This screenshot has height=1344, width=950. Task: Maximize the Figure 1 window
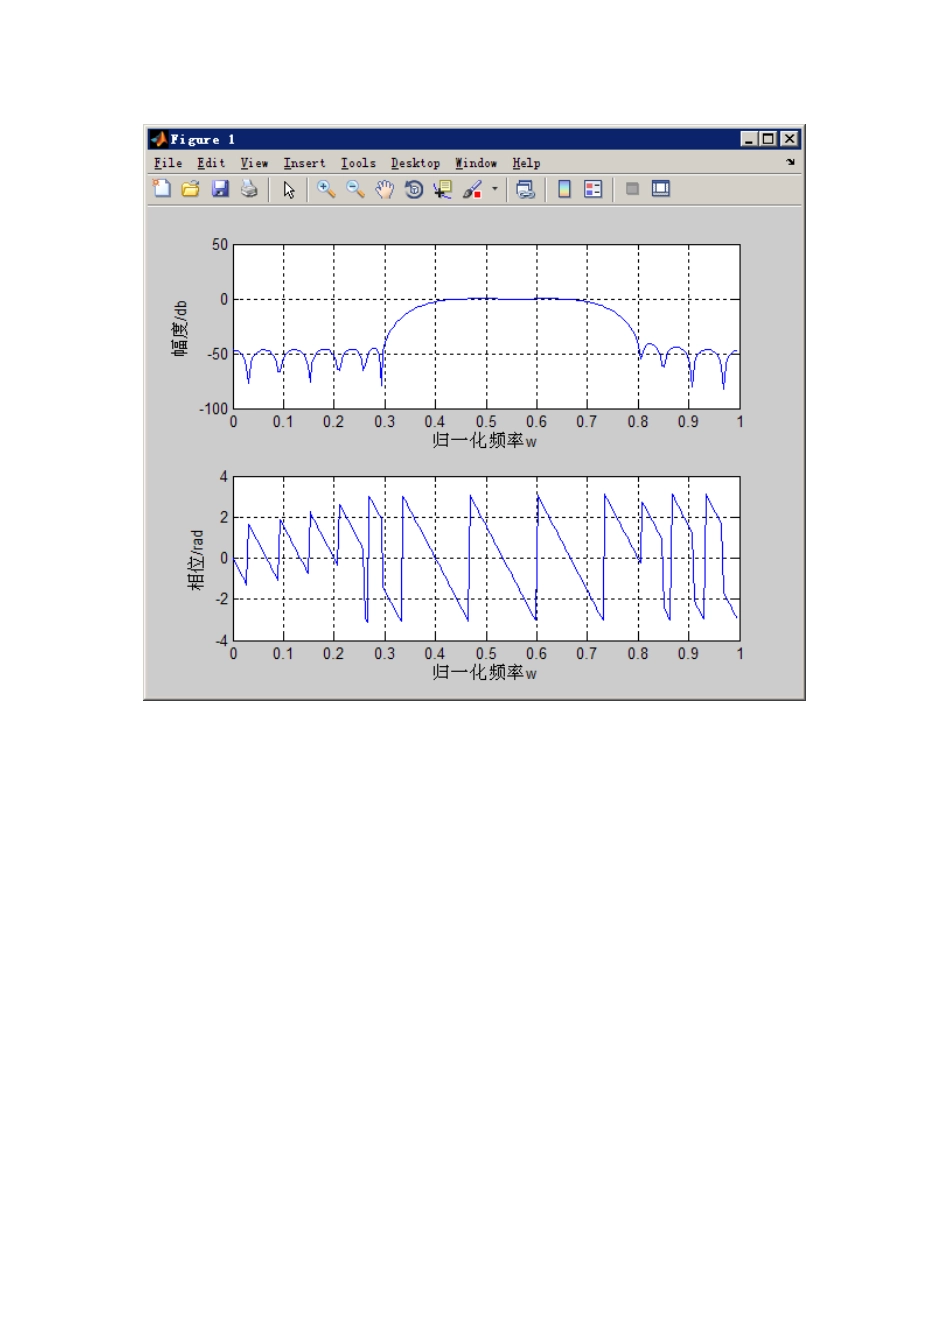(x=768, y=139)
